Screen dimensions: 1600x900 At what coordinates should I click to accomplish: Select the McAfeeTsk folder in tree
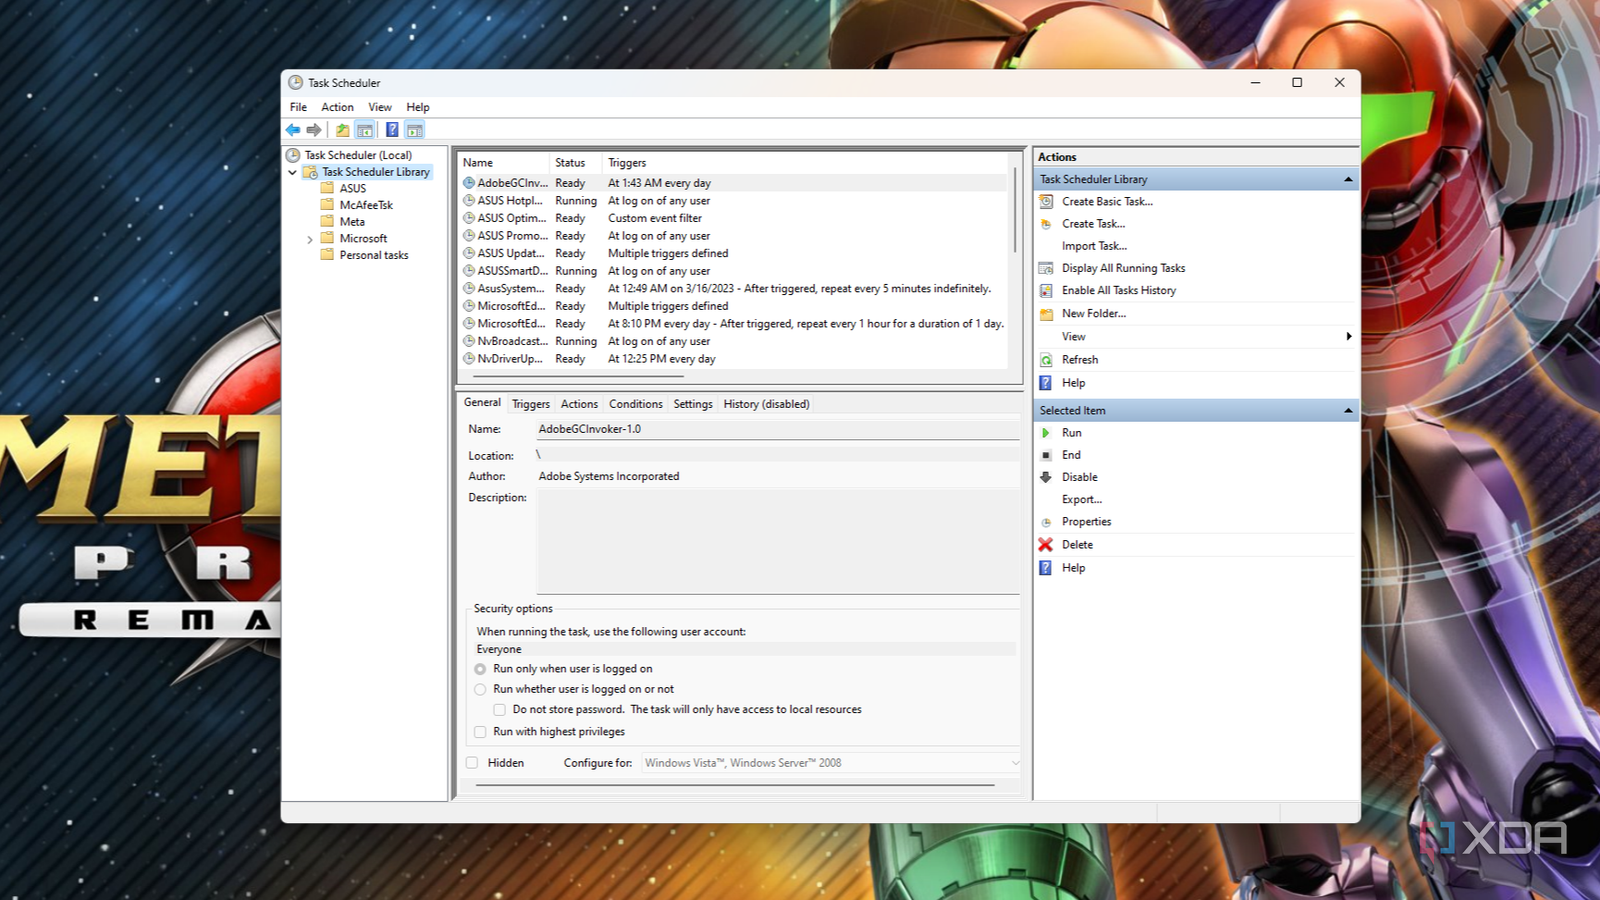coord(366,205)
